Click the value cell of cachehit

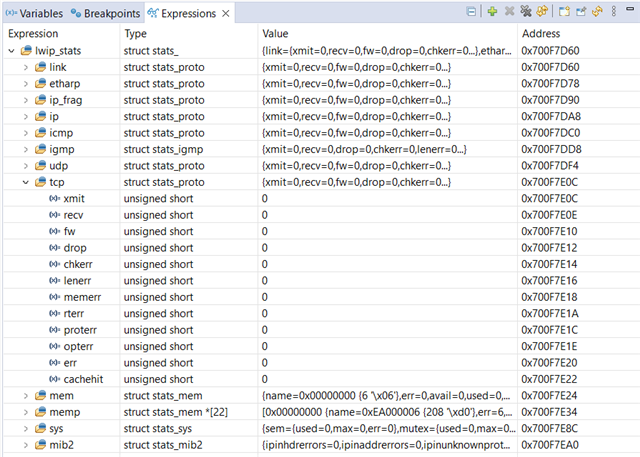[388, 379]
